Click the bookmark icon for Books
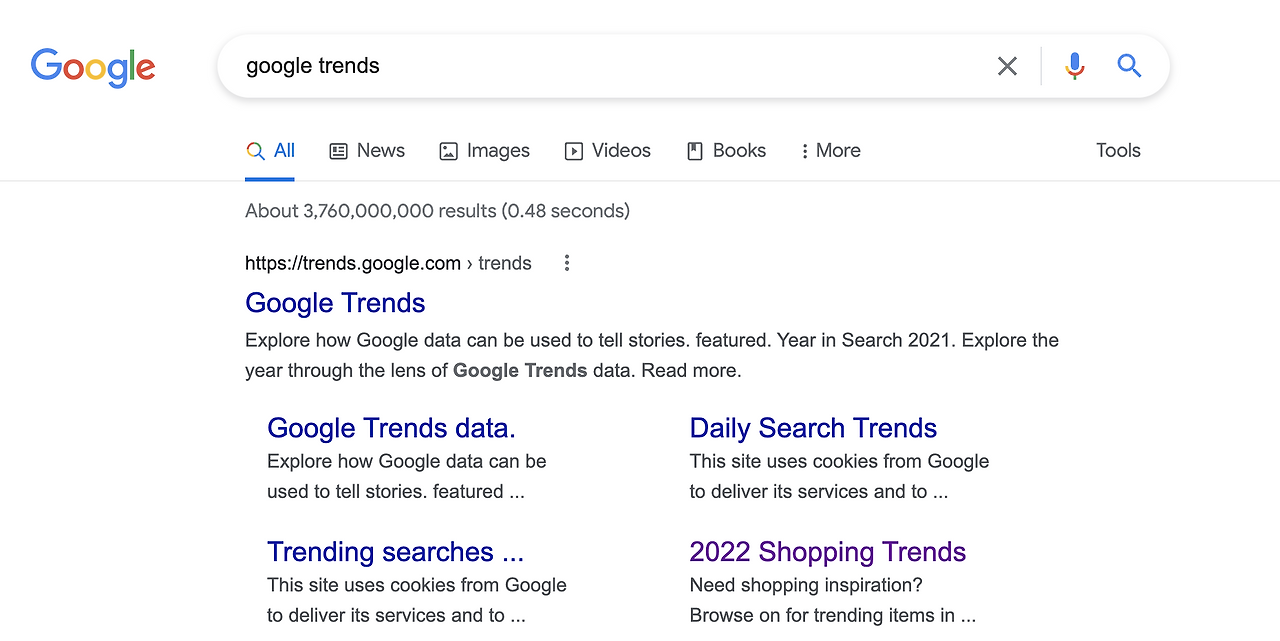Screen dimensions: 1280x641 click(695, 151)
